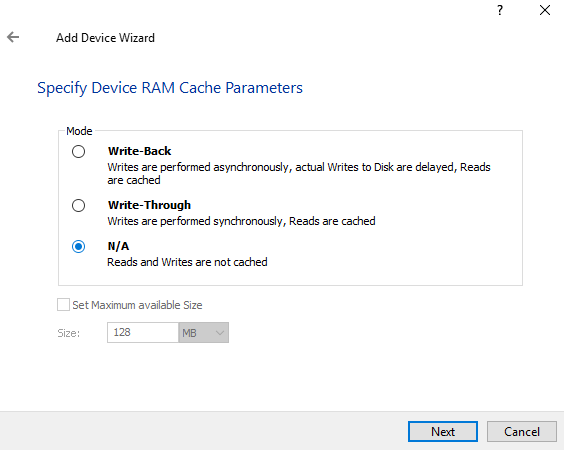
Task: Enable the Set Maximum available Size checkbox
Action: coord(63,305)
